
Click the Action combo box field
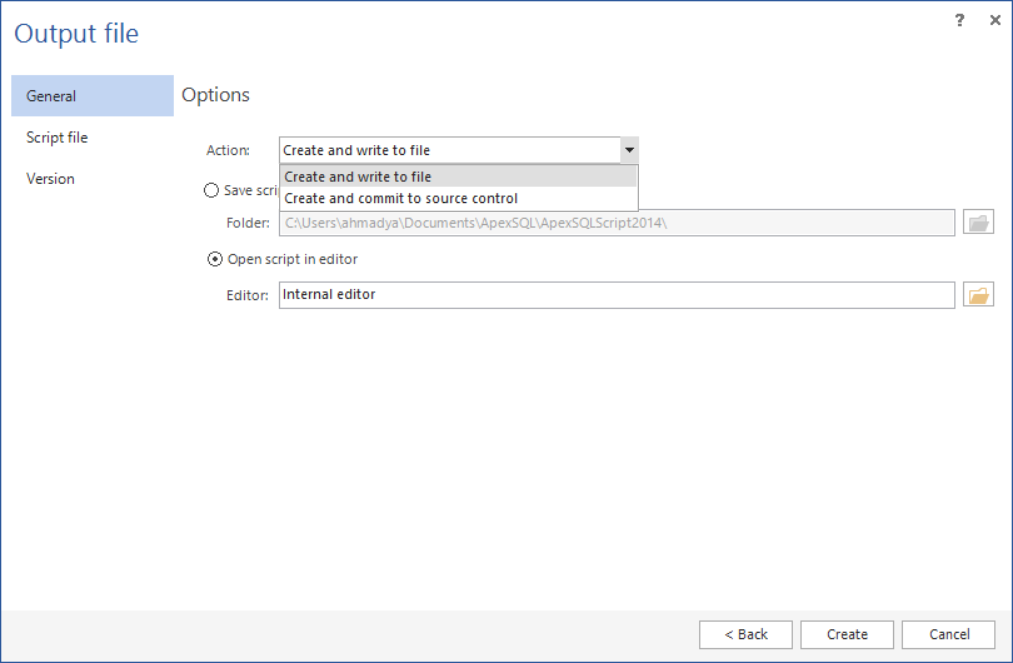[450, 150]
